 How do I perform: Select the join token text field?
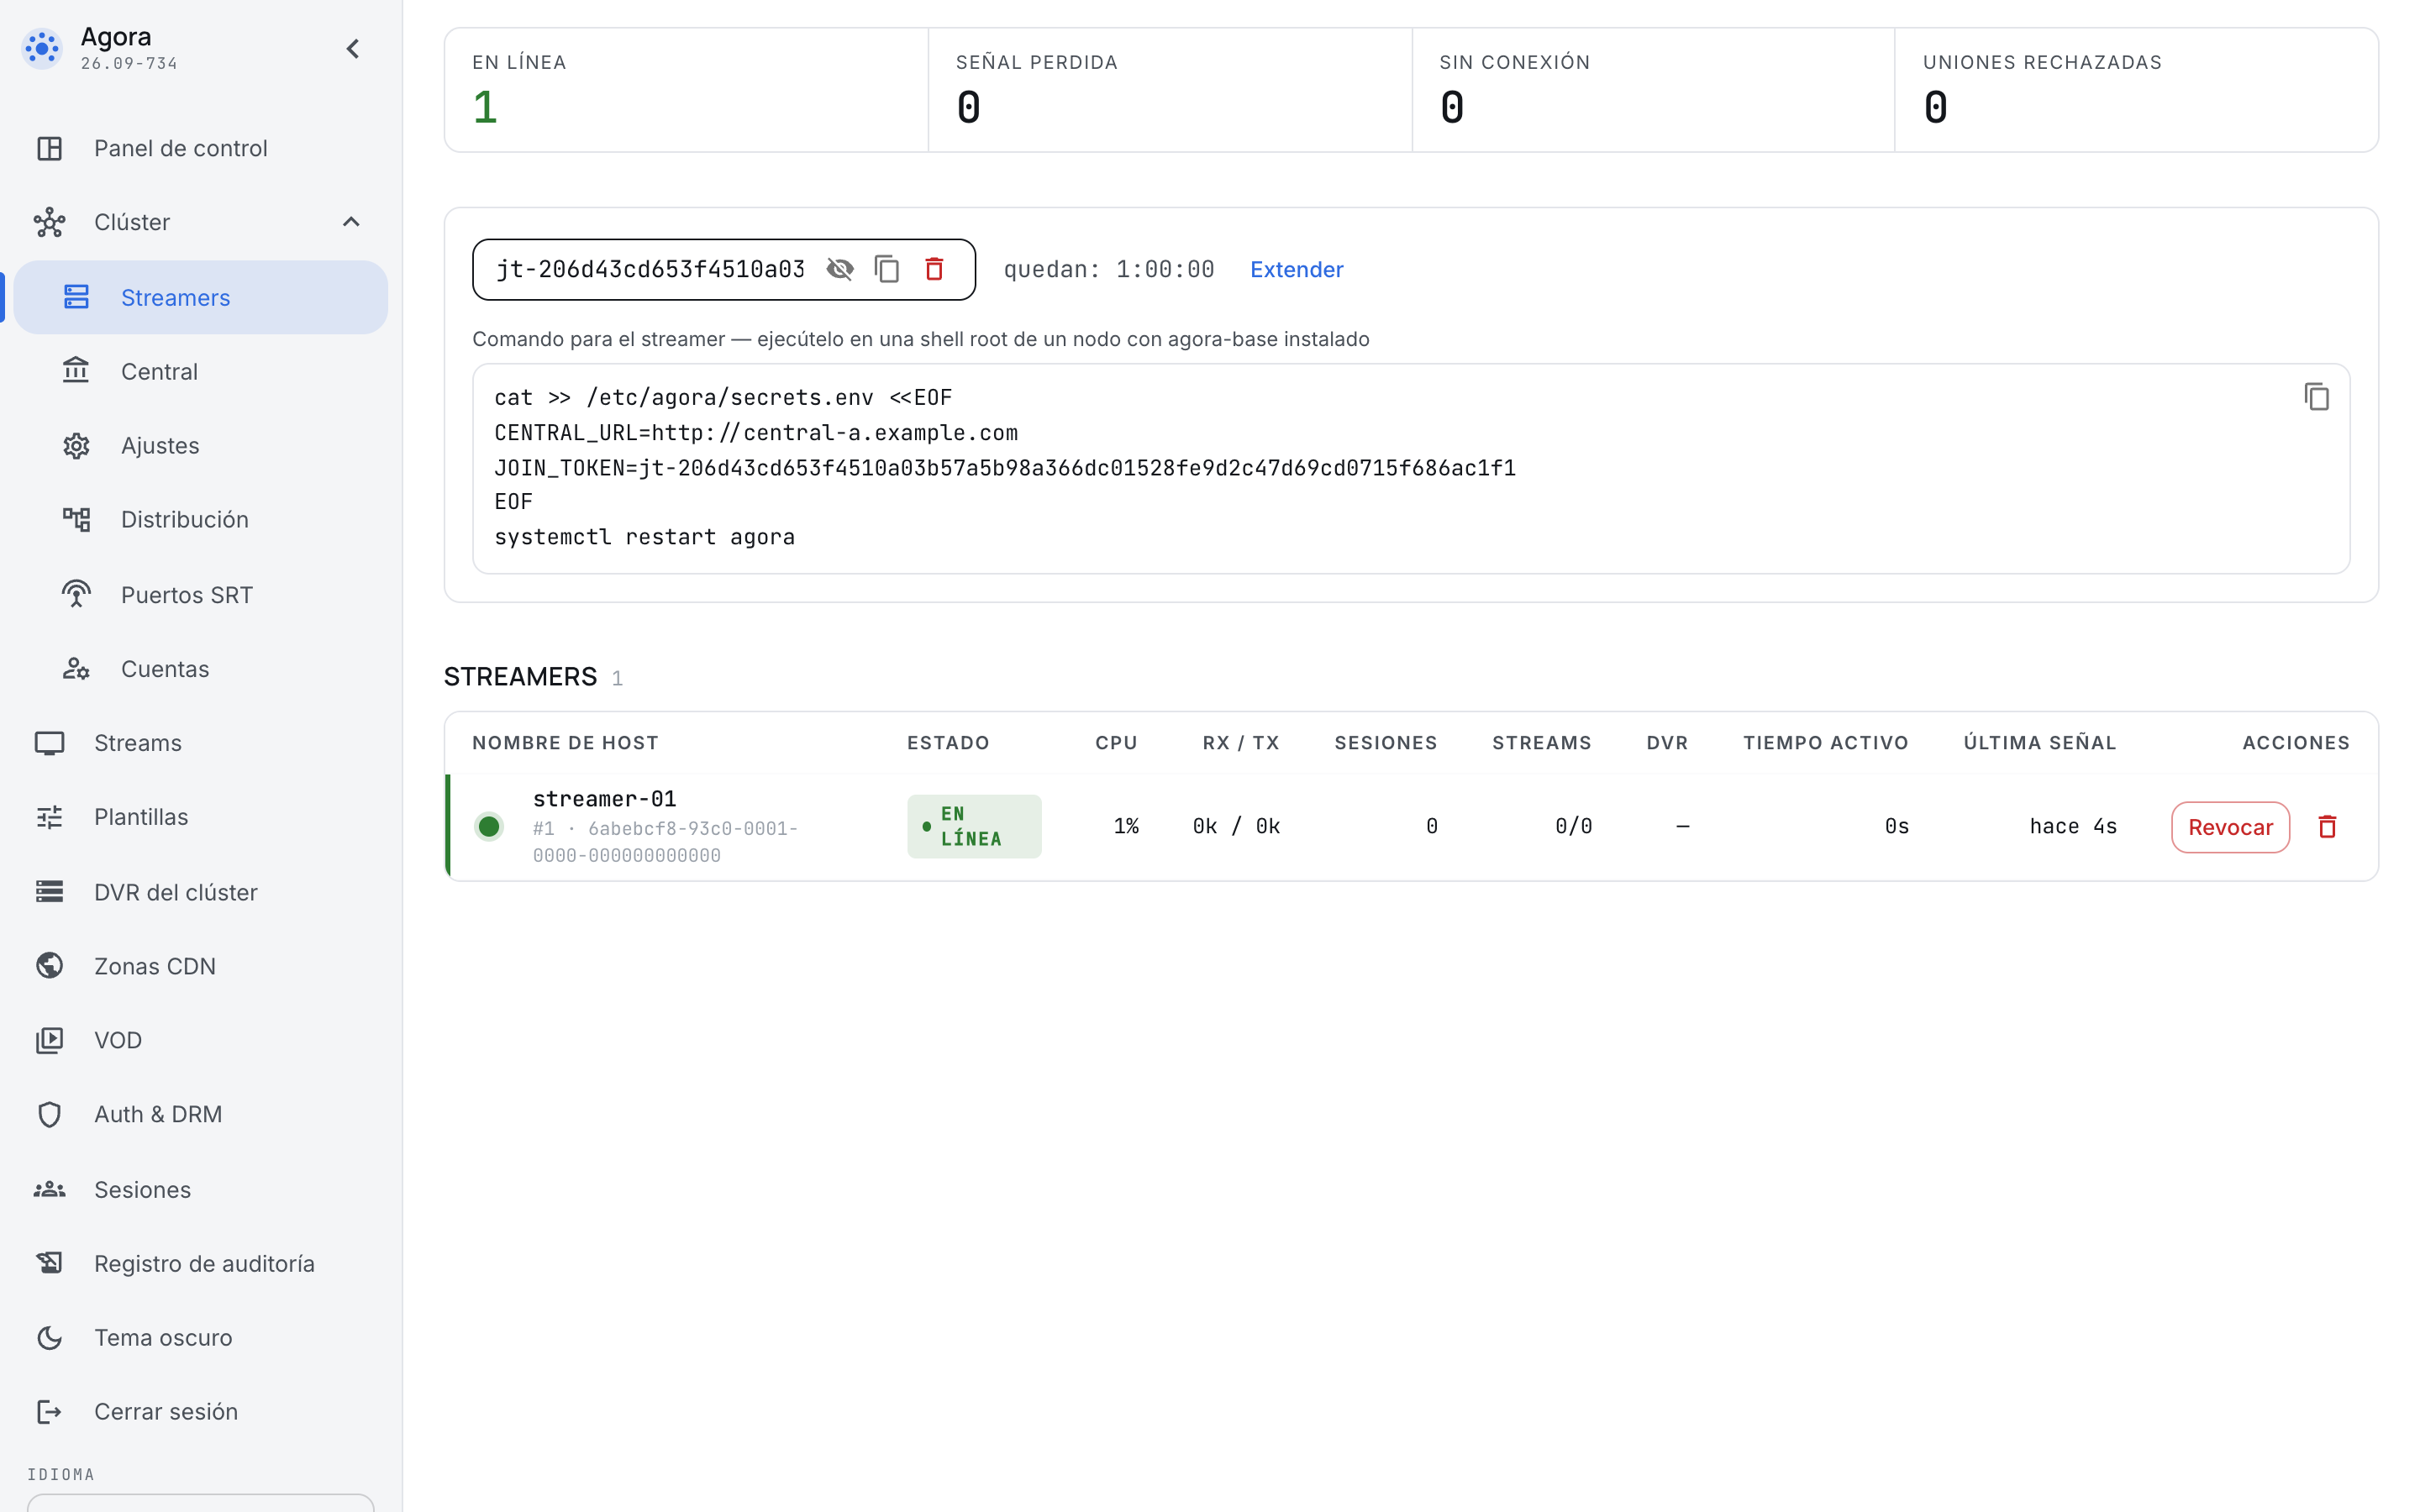650,269
